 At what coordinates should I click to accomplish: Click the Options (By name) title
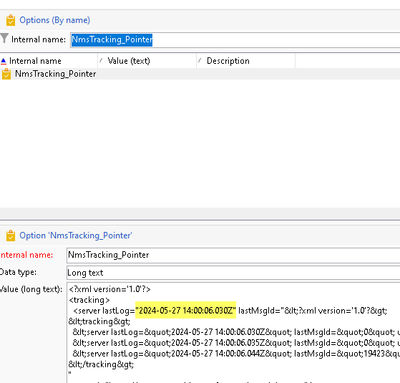[x=55, y=20]
